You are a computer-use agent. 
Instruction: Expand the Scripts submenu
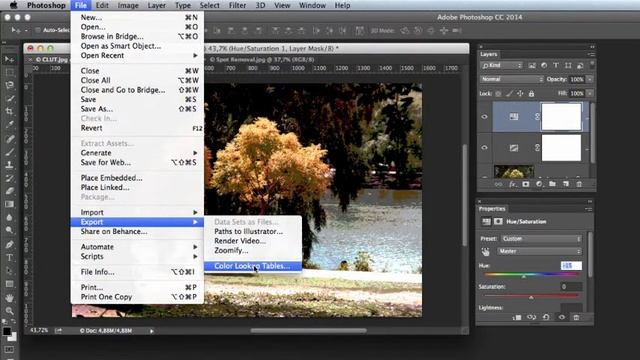[137, 256]
